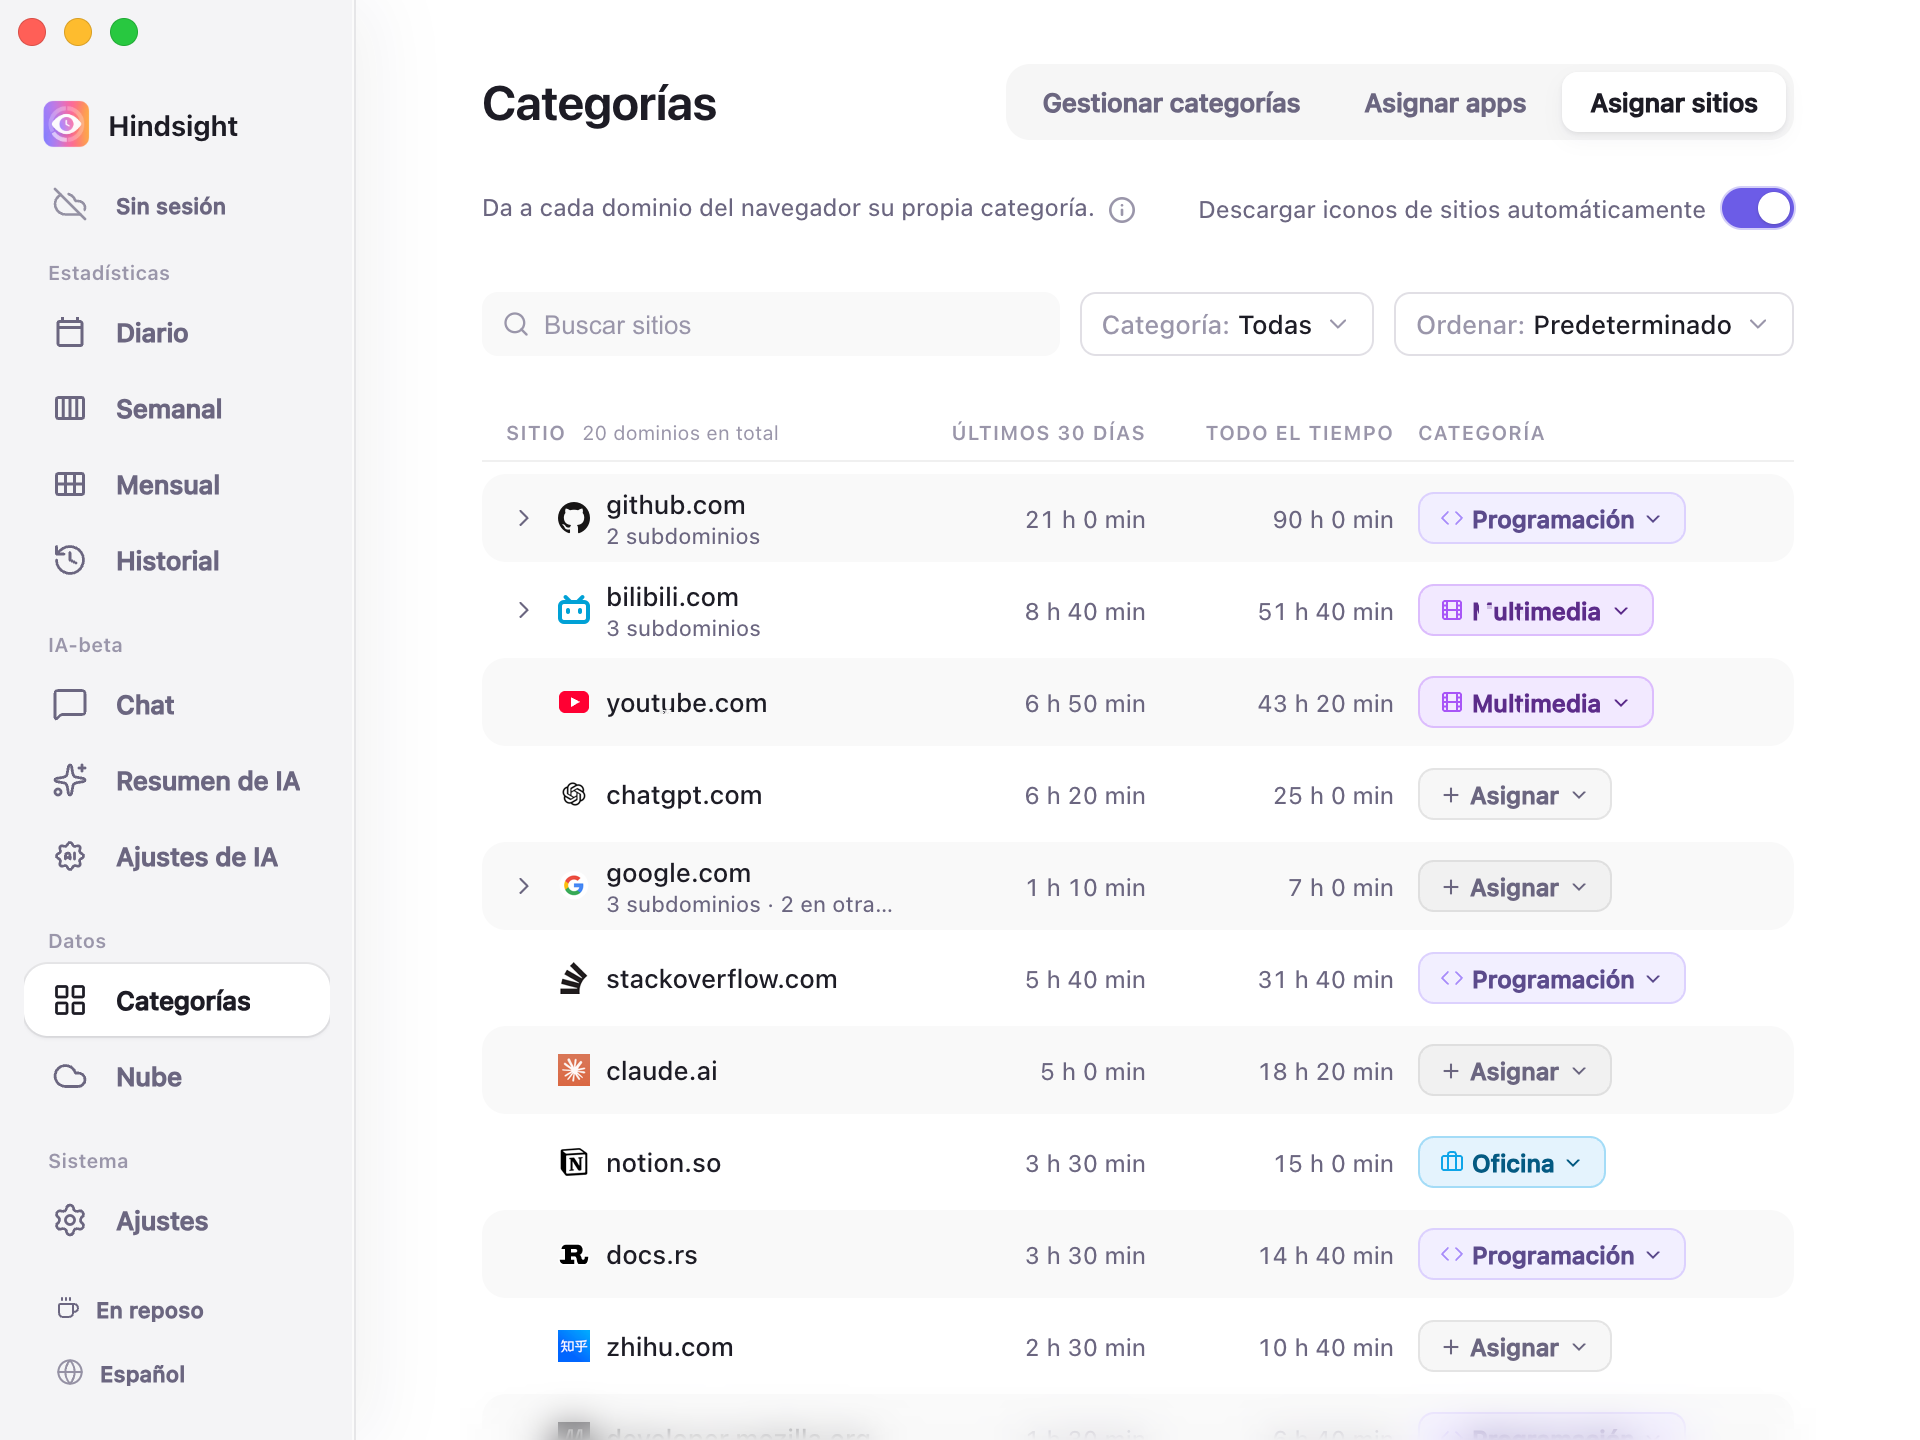Click the ÚLTIMOS 30 DÍAS column header

[1048, 432]
